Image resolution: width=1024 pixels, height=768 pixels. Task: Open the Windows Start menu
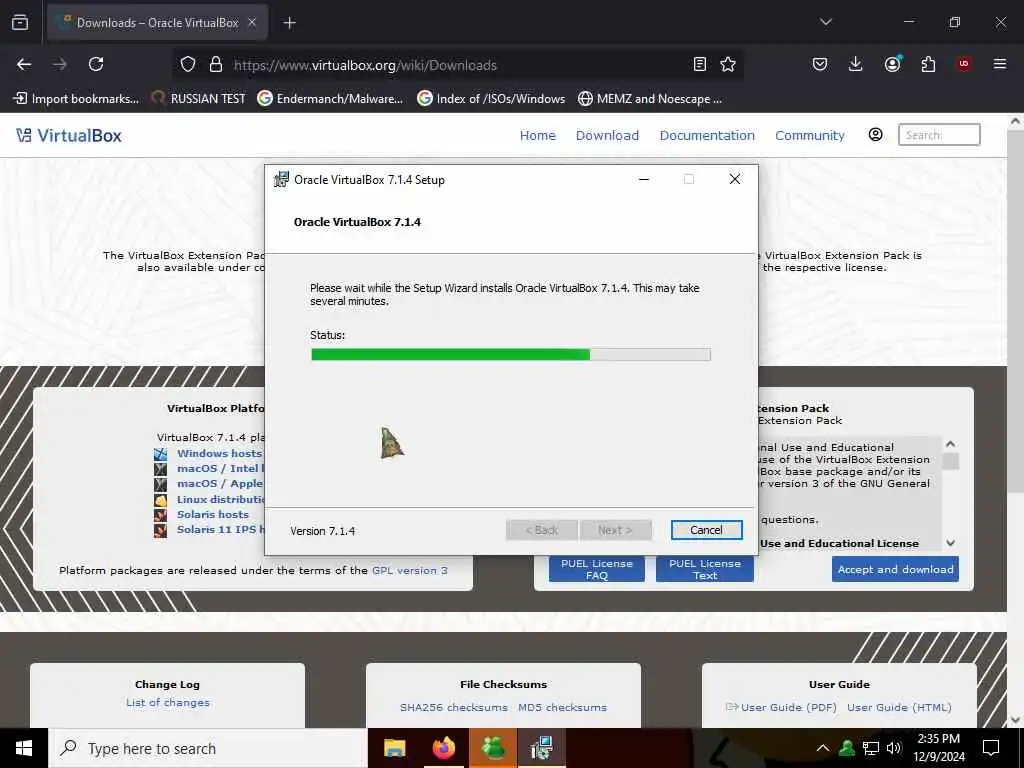(24, 748)
